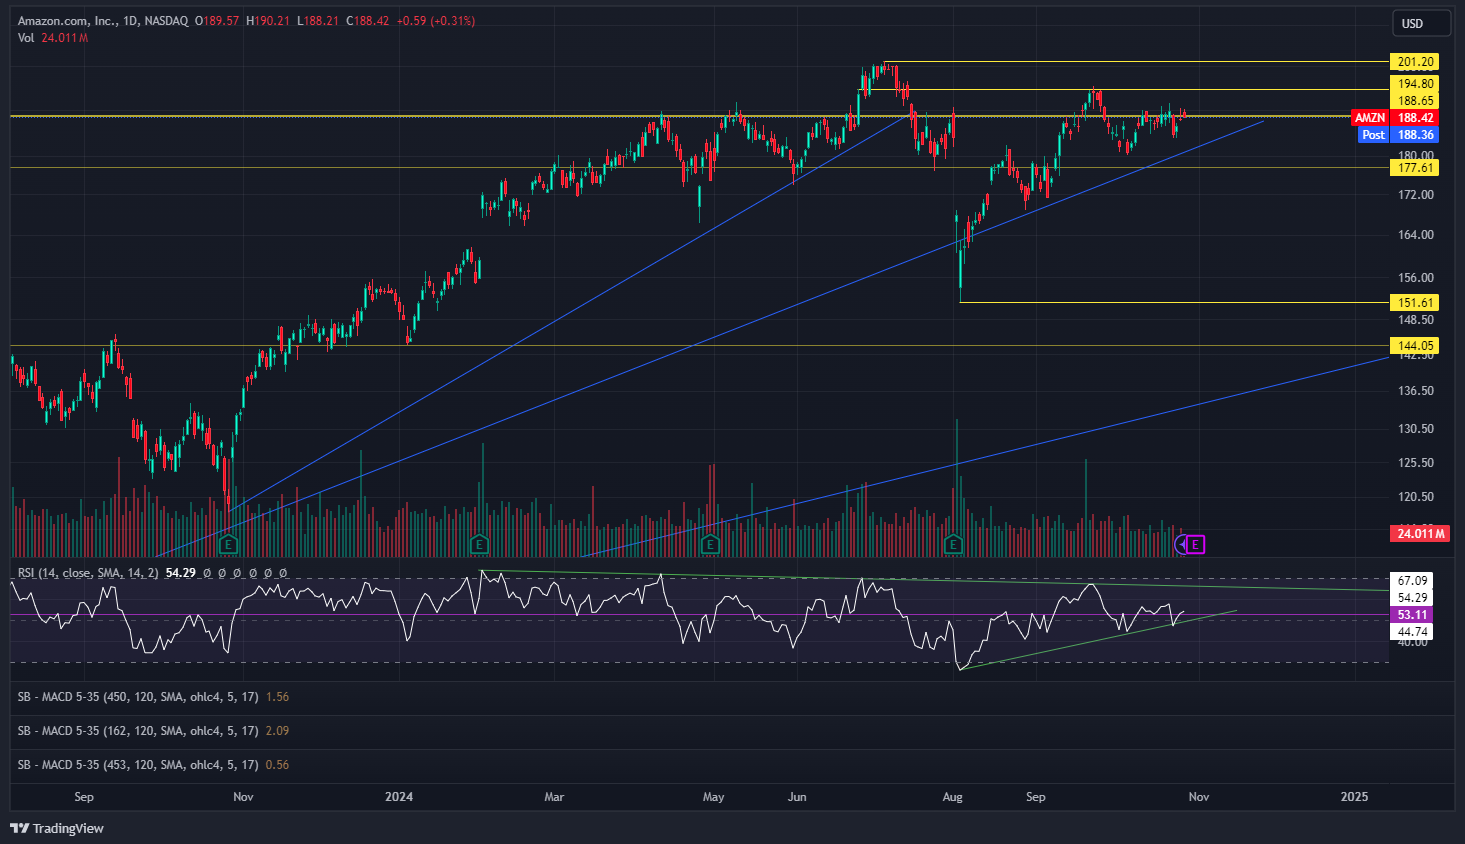1465x844 pixels.
Task: Click the RSI value 54.29 in the legend
Action: [x=180, y=573]
